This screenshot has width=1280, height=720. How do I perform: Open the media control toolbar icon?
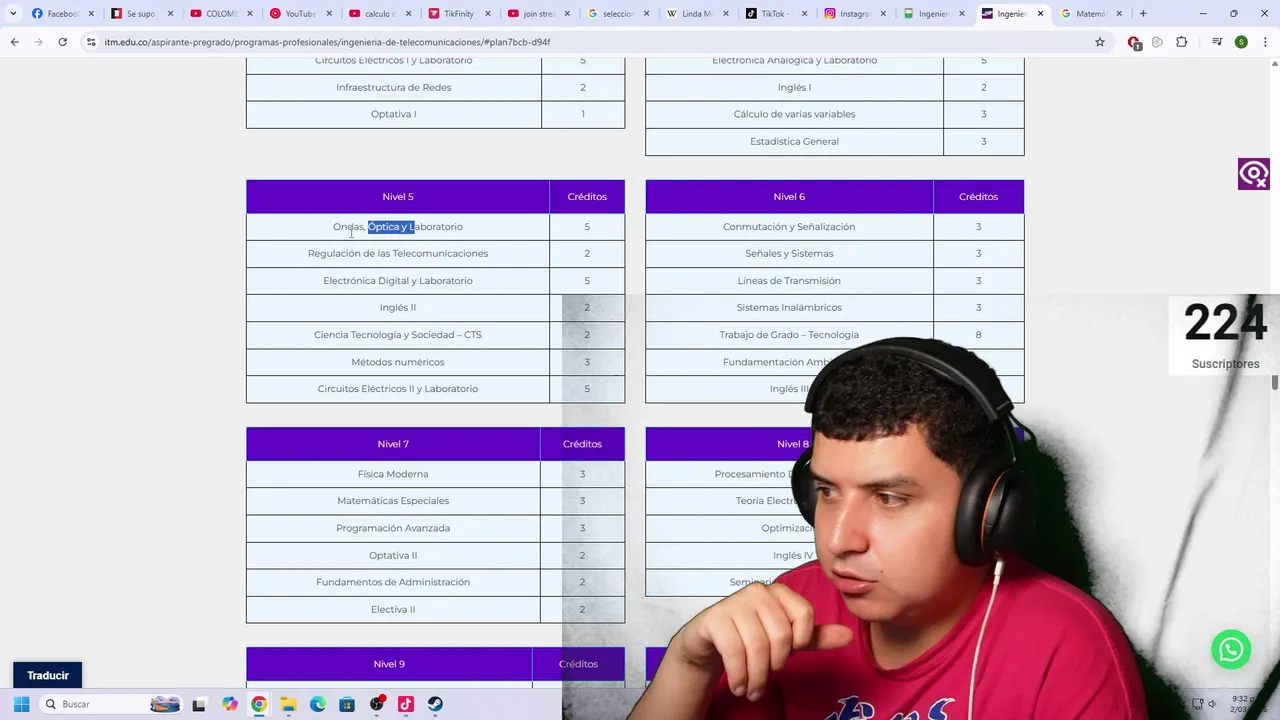click(1217, 42)
